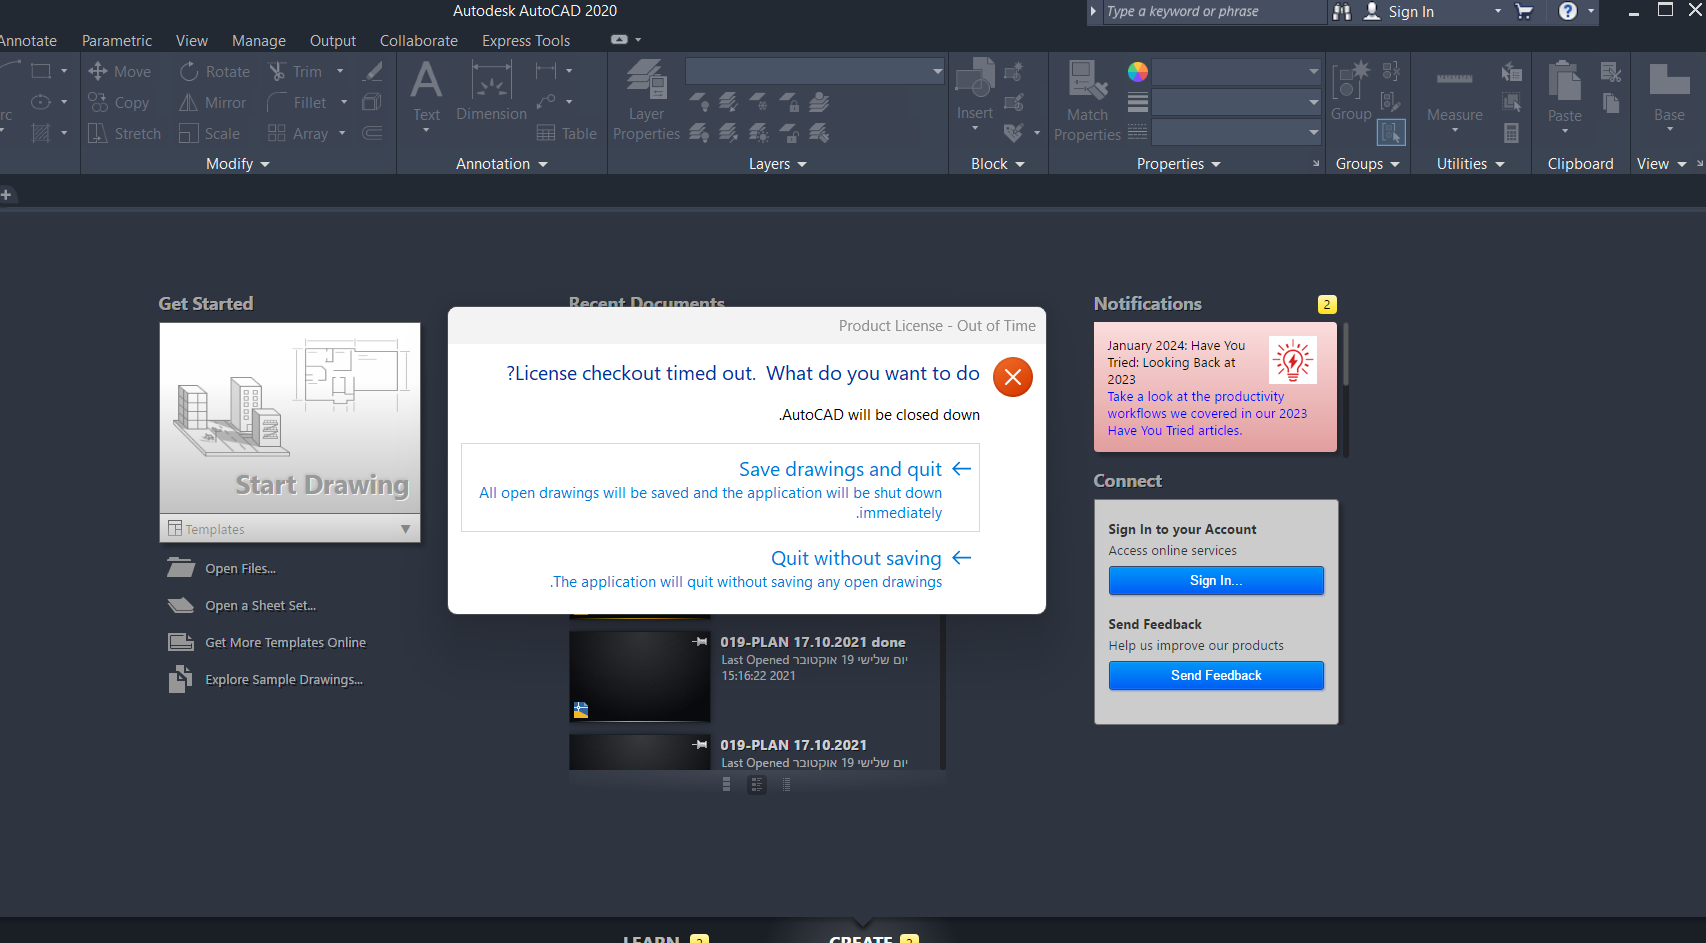Open Layer Properties manager

[x=646, y=100]
